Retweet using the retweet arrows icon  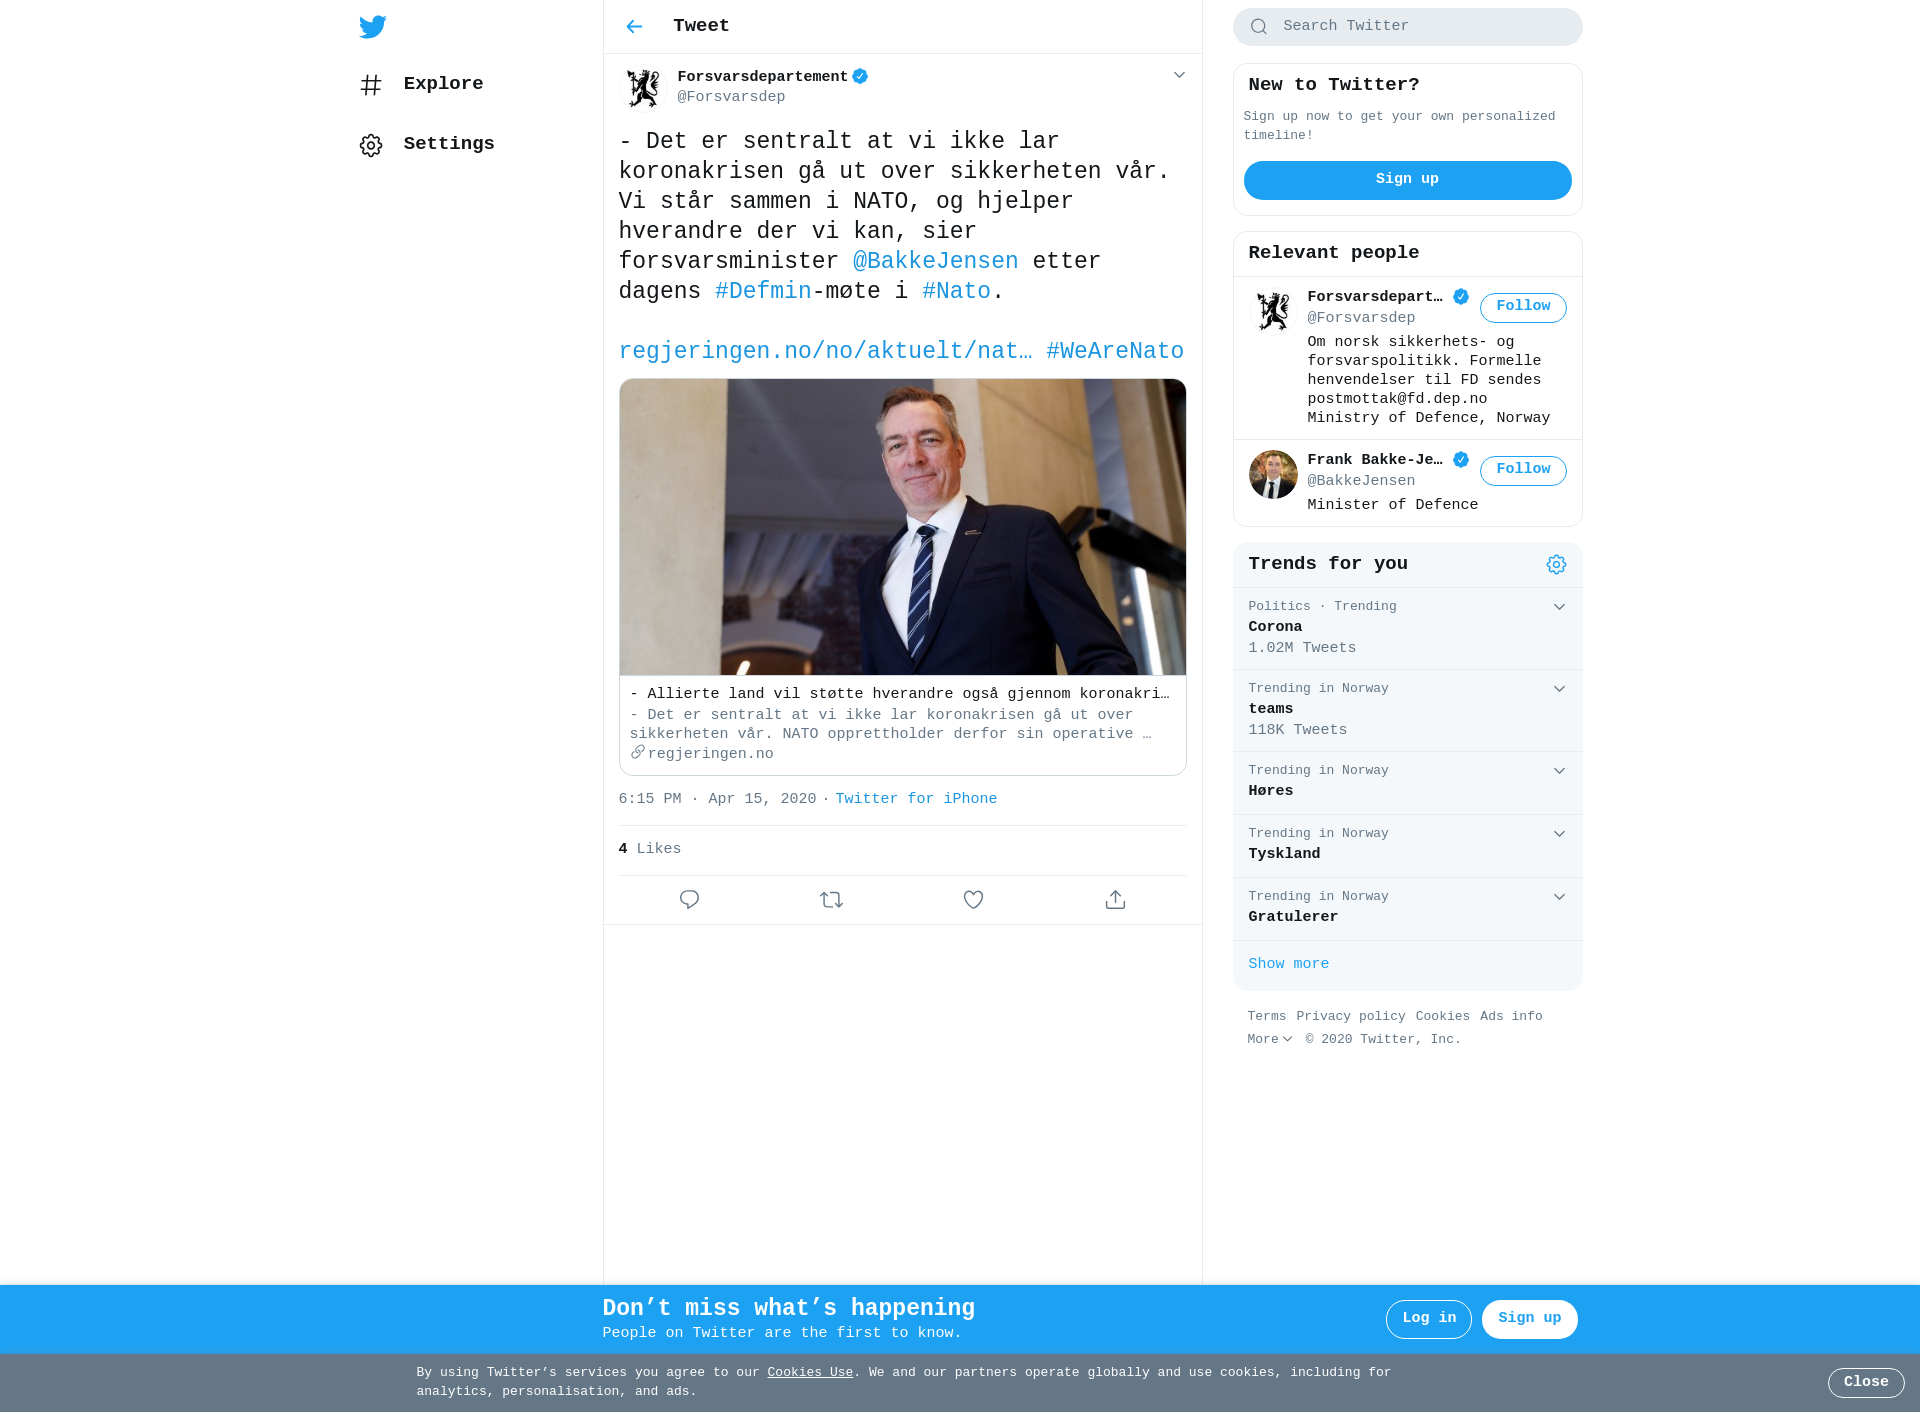[x=831, y=900]
